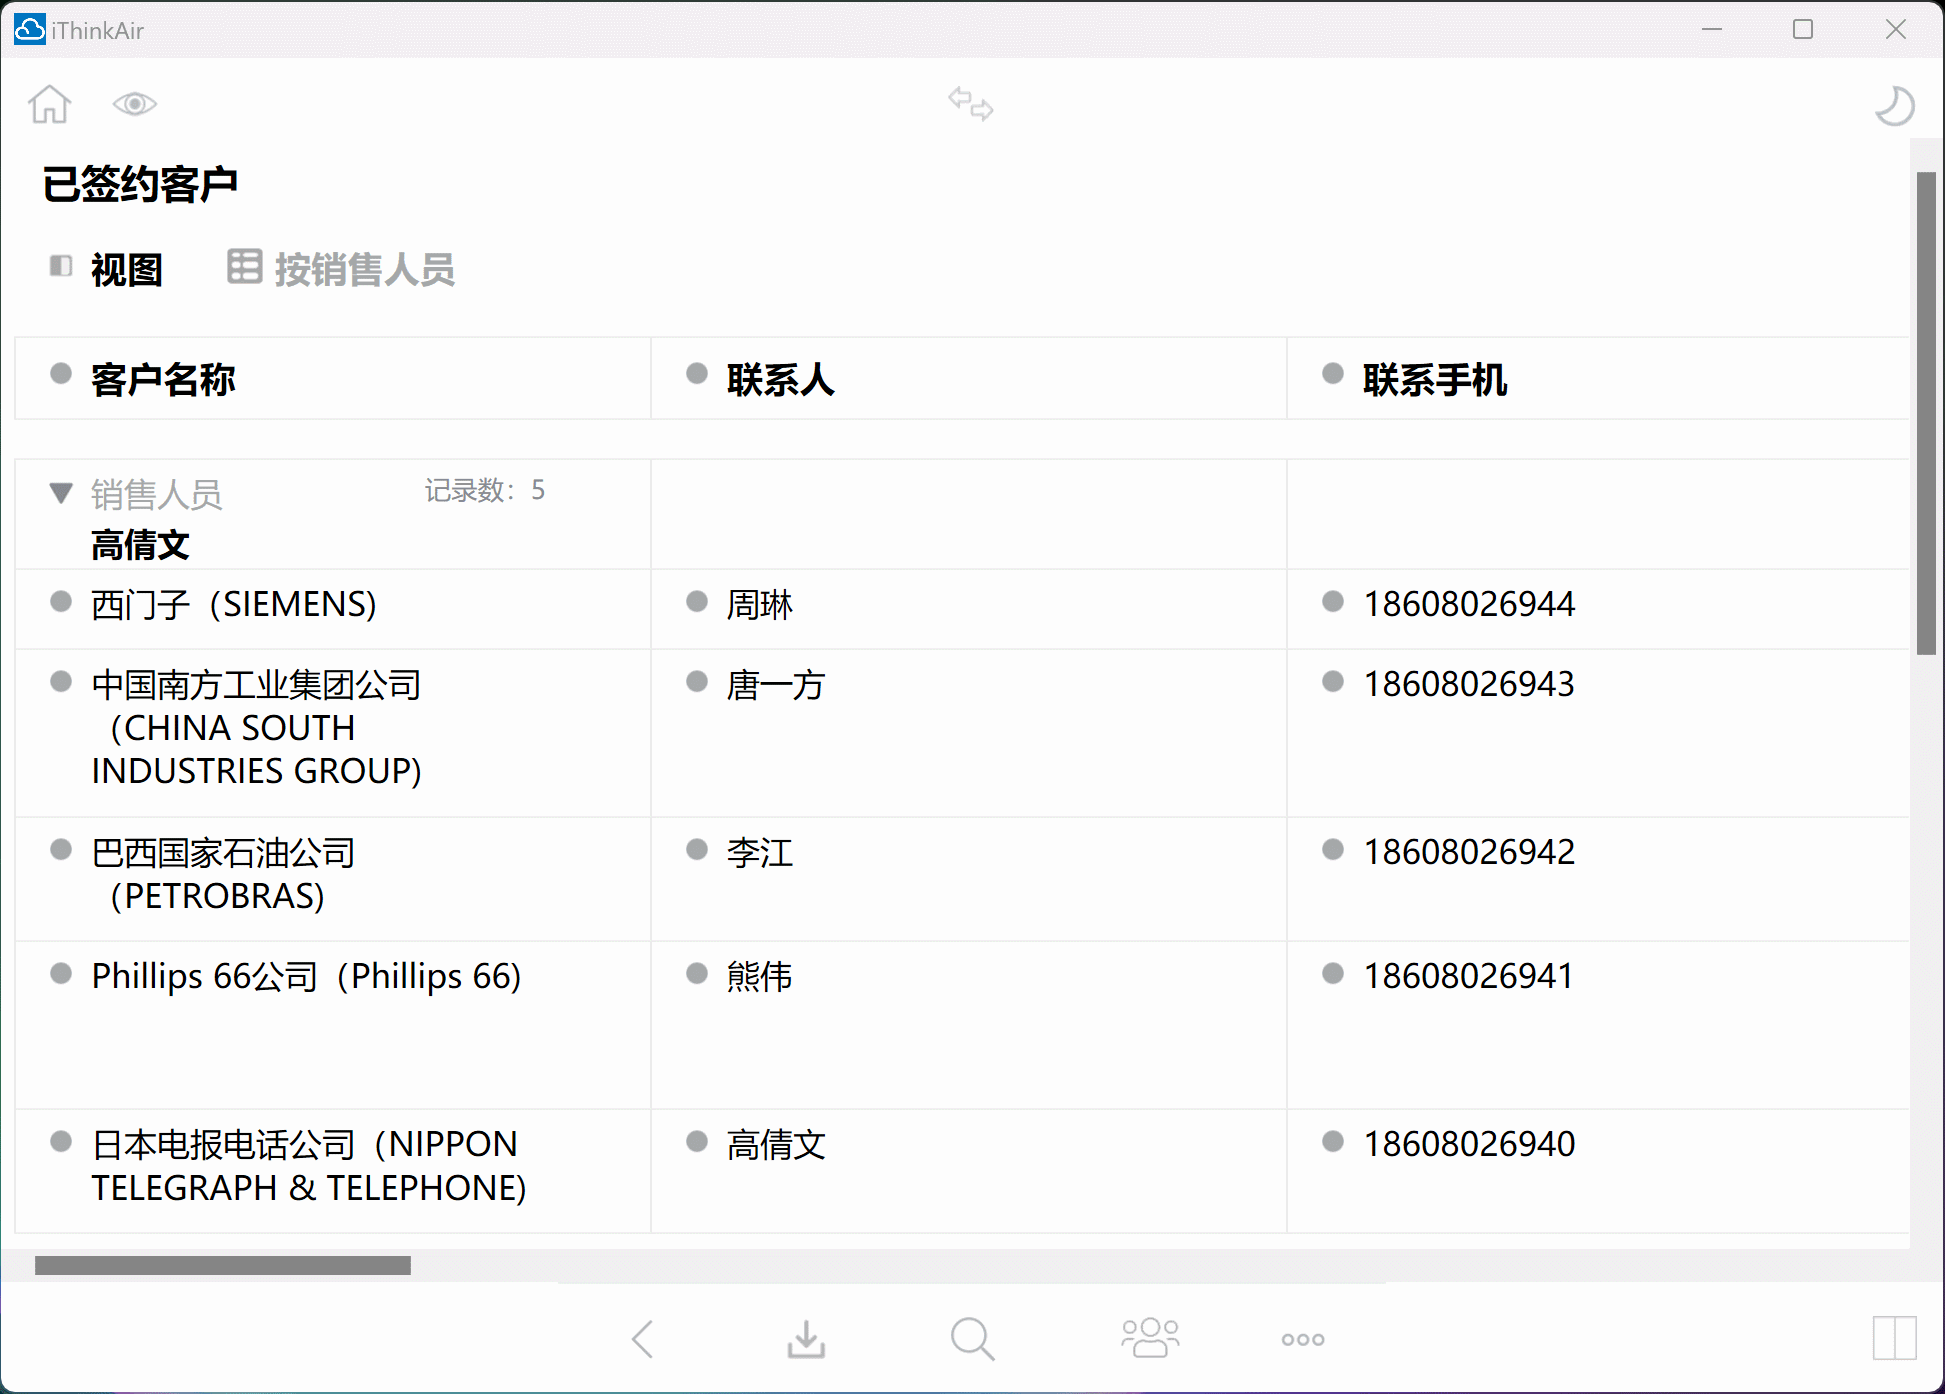Select contact 高倩文 in 联系人 column
This screenshot has height=1394, width=1946.
[776, 1145]
